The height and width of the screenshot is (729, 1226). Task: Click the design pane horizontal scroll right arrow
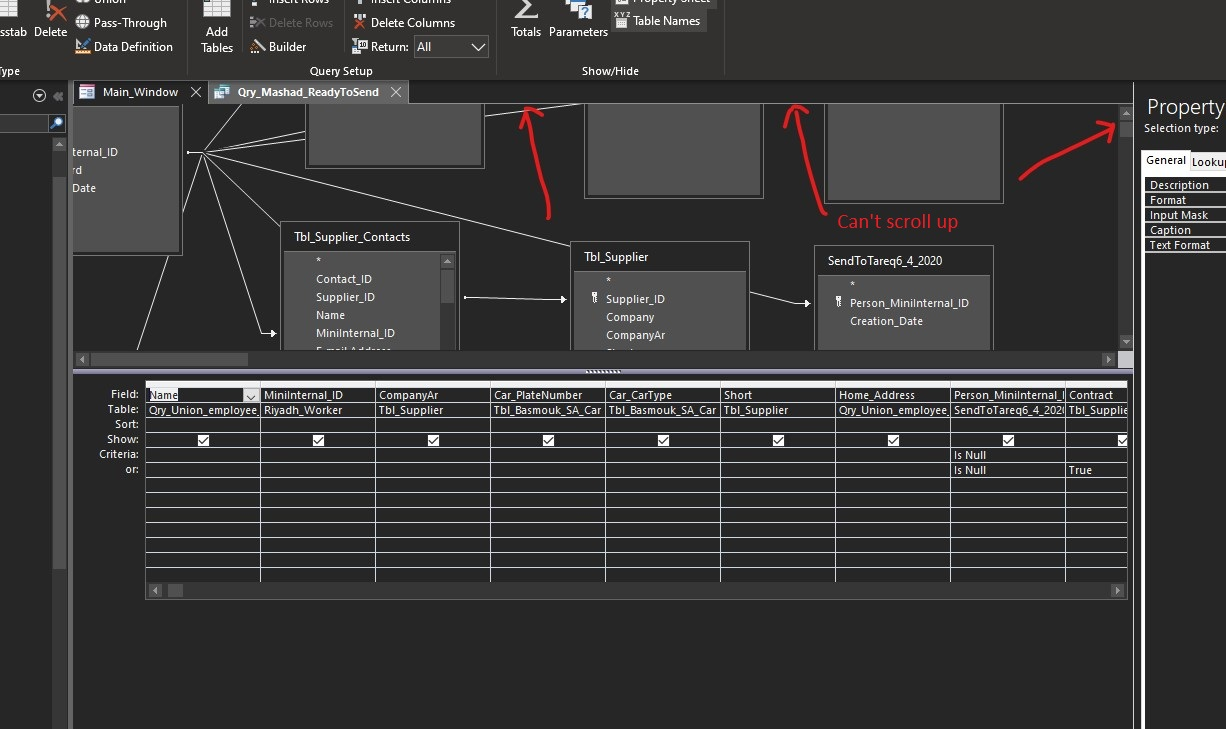pyautogui.click(x=1108, y=359)
